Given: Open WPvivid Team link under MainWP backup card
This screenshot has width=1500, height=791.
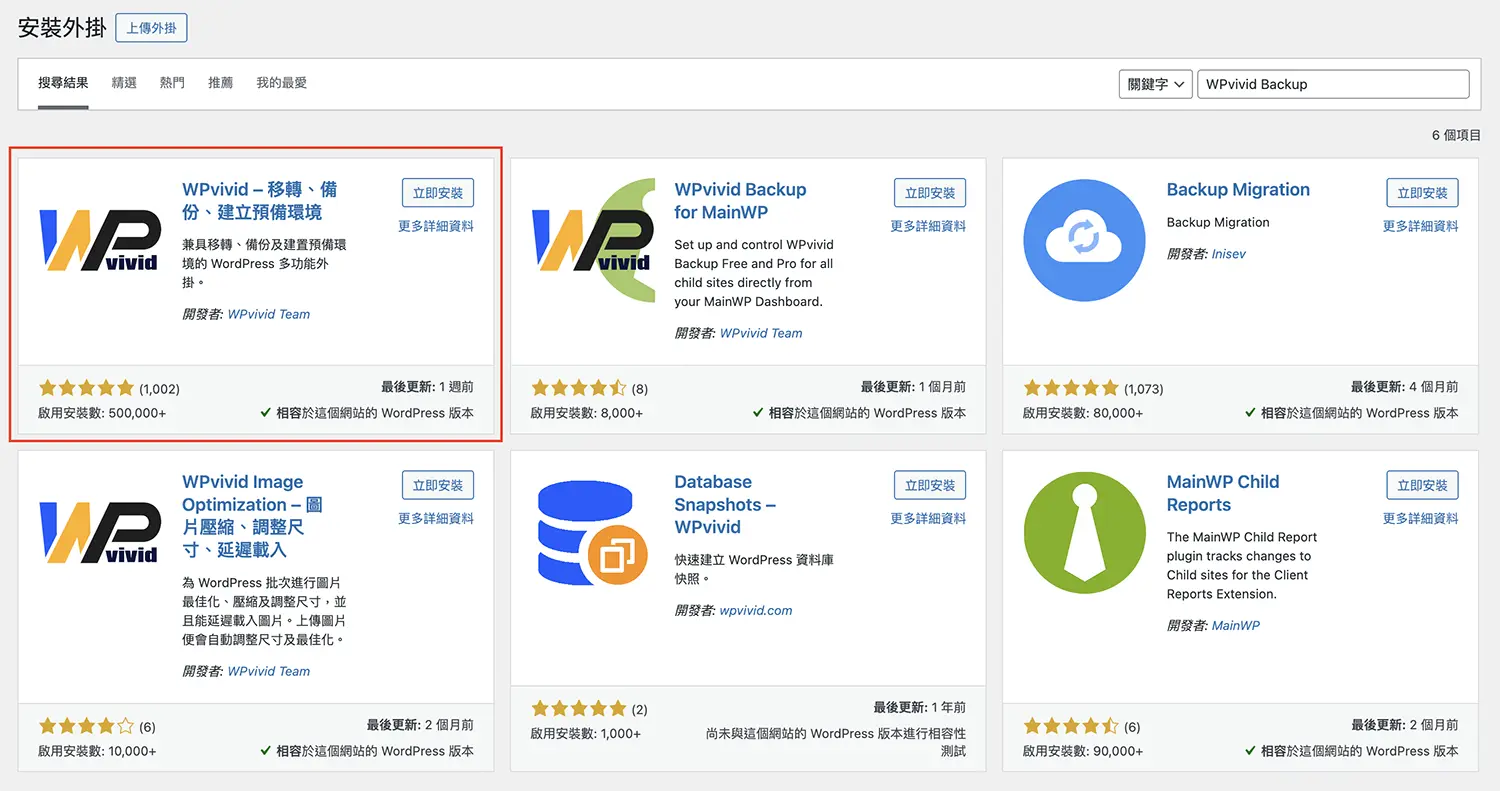Looking at the screenshot, I should pyautogui.click(x=761, y=333).
